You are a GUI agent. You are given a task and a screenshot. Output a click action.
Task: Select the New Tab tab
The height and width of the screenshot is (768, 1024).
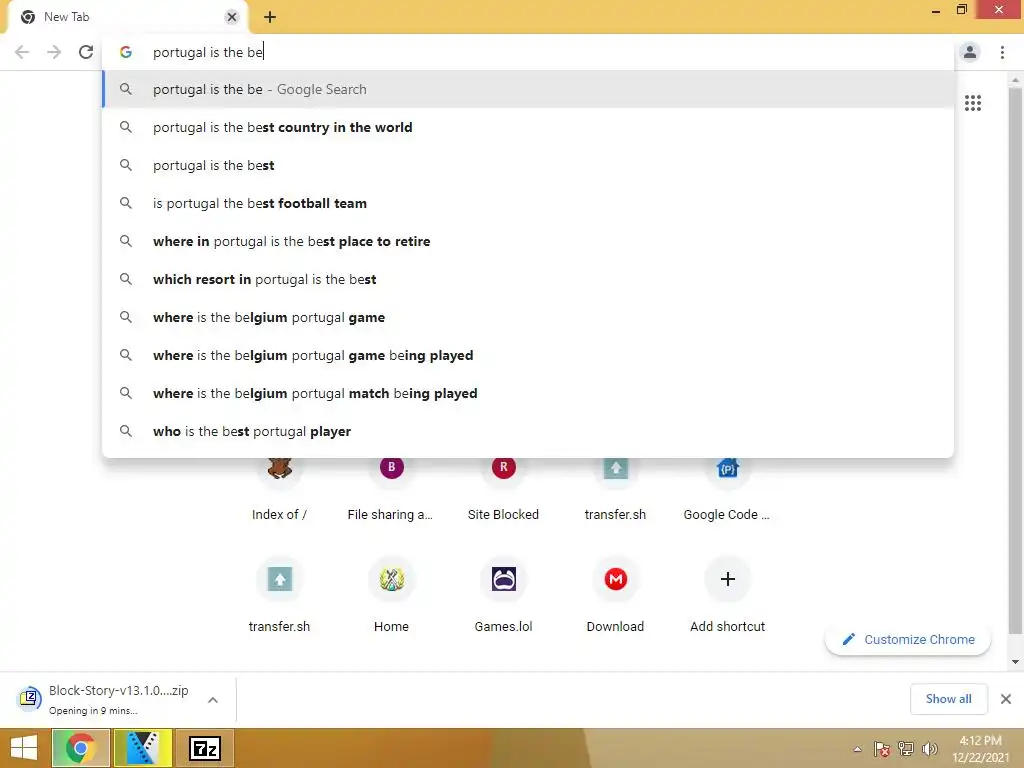tap(127, 17)
